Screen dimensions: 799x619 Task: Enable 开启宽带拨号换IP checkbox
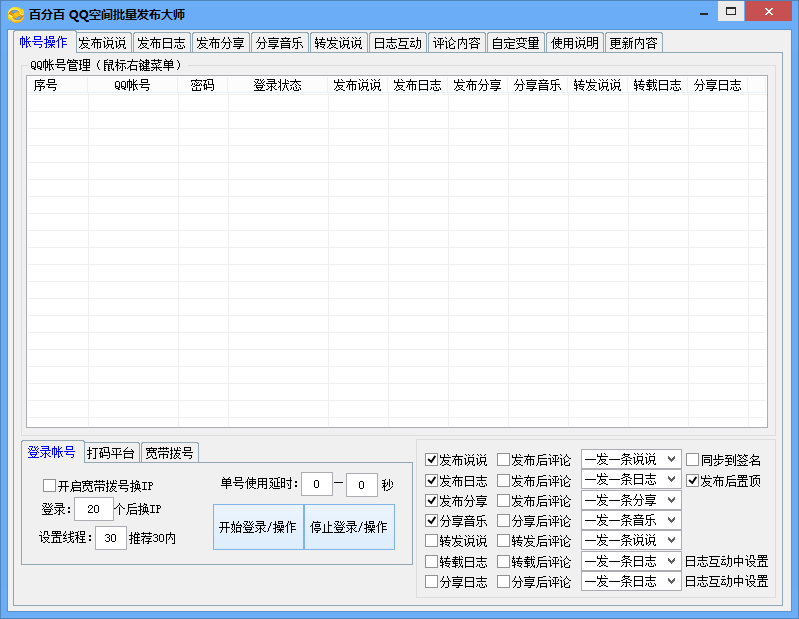click(50, 486)
